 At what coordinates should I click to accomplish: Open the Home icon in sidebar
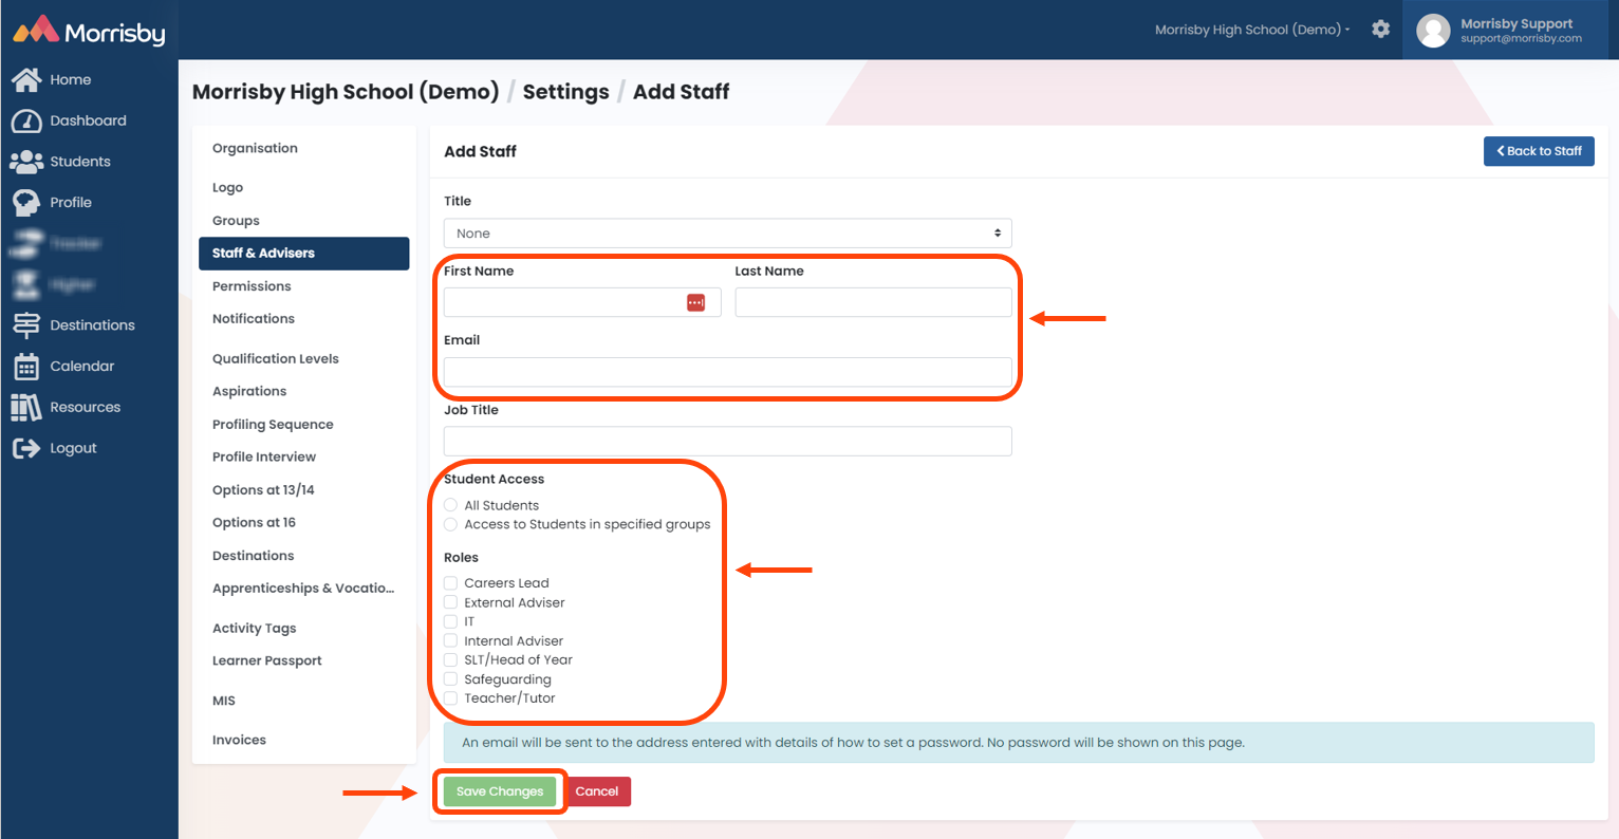click(x=26, y=79)
